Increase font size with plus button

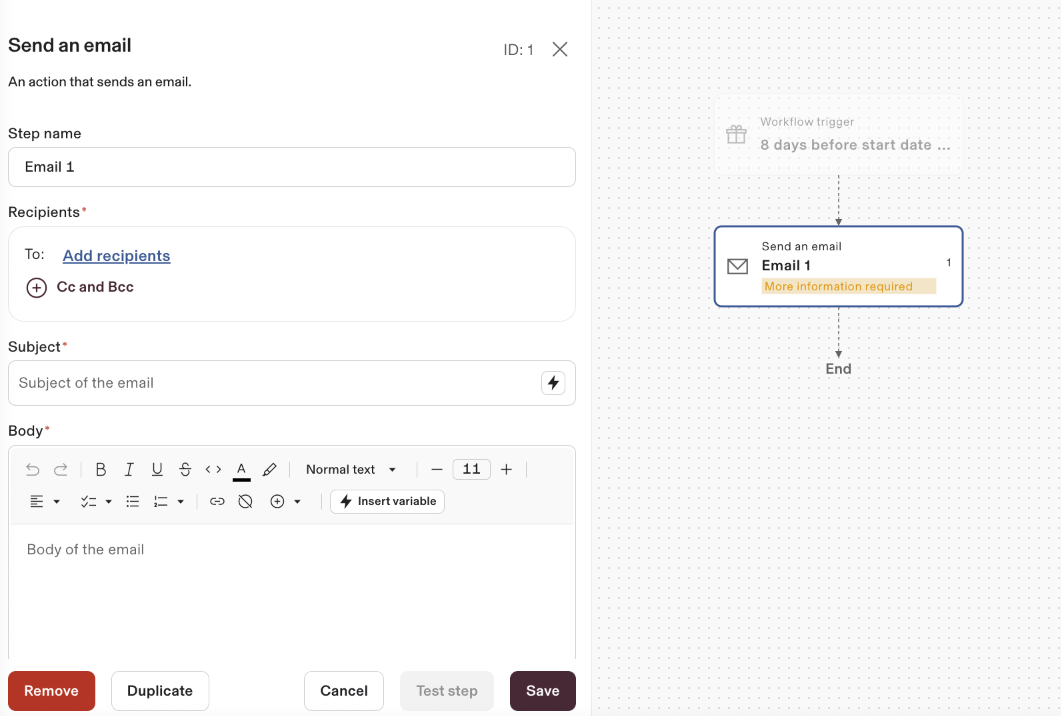click(506, 470)
